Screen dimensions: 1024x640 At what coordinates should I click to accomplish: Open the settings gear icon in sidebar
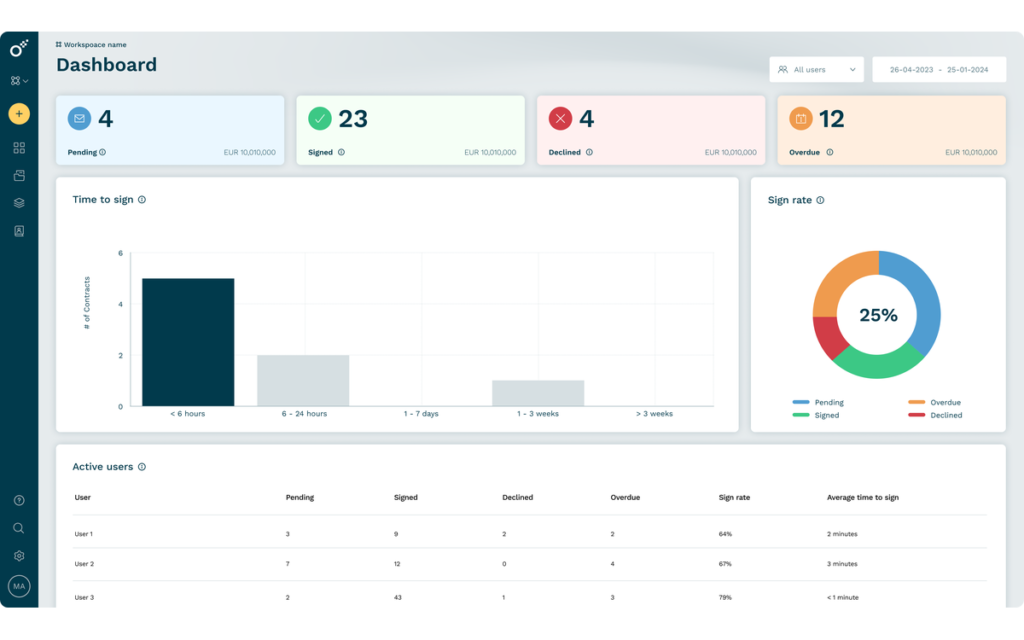coord(19,556)
